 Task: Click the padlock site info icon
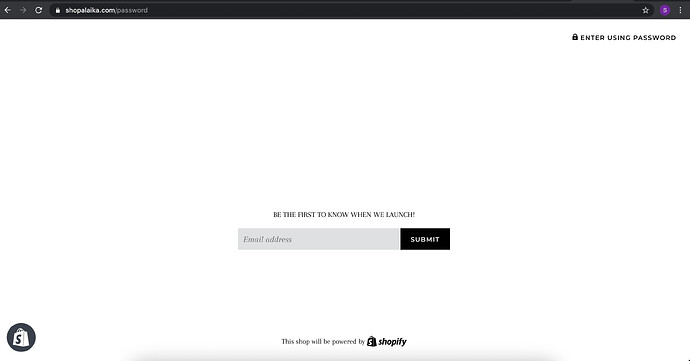click(58, 10)
